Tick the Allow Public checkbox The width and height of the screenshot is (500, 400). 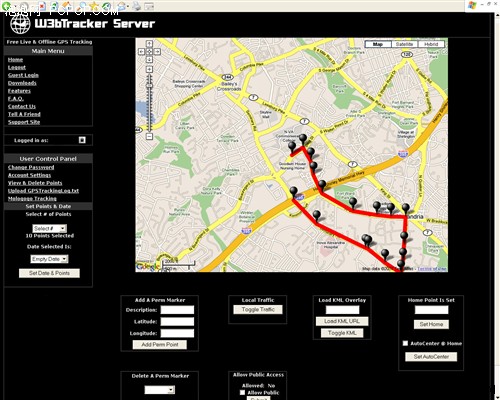[242, 393]
